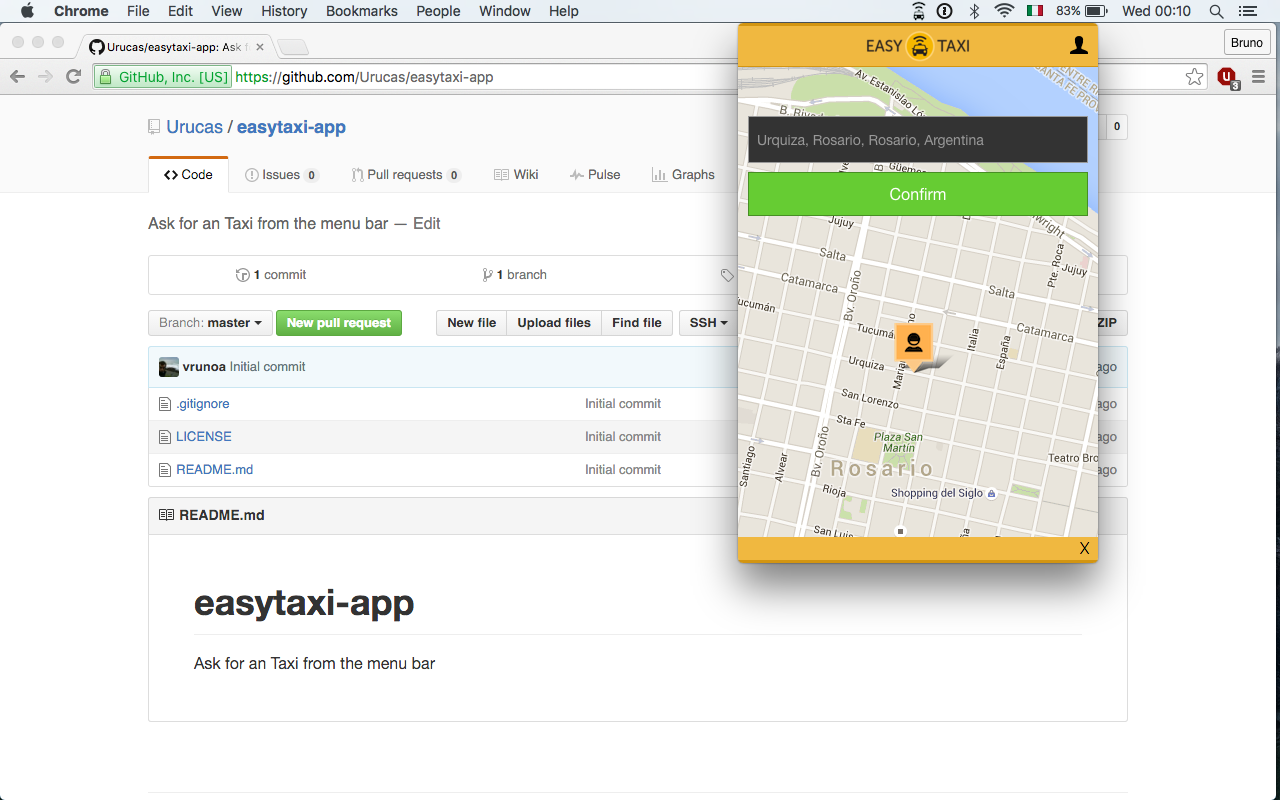Open the File menu
Screen dimensions: 1280x800
[x=138, y=11]
